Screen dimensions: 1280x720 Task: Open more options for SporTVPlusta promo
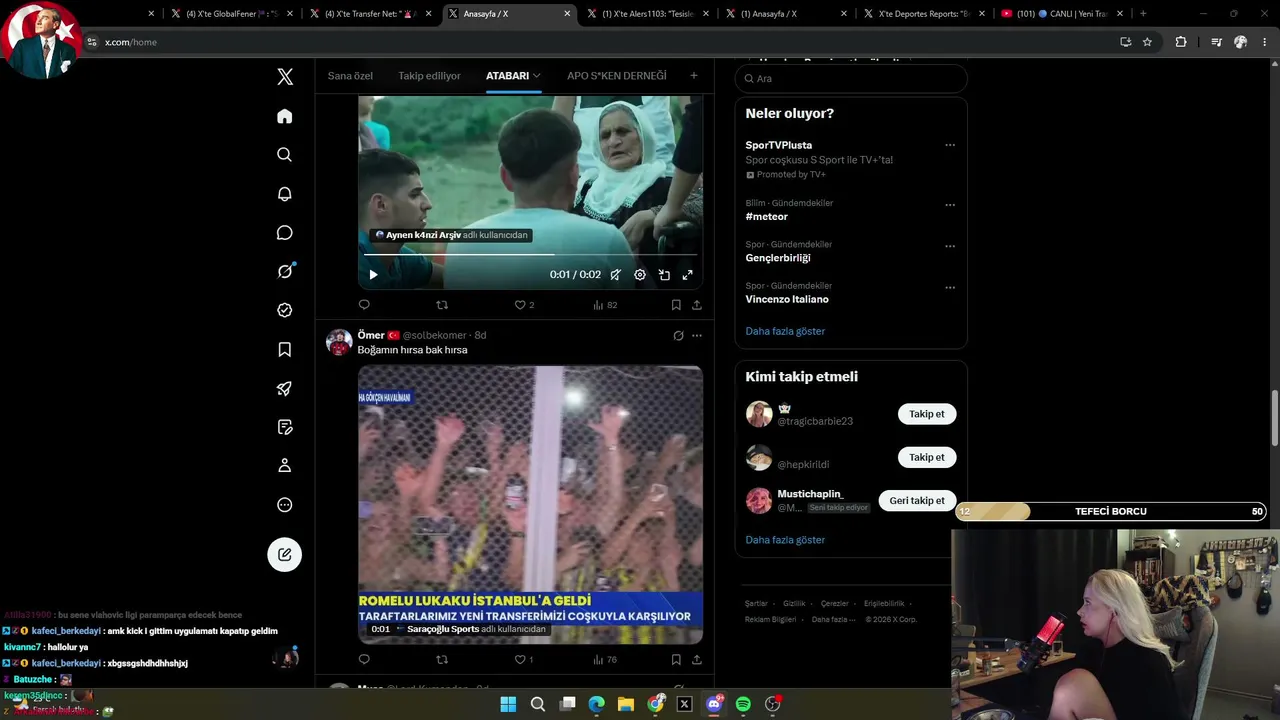pyautogui.click(x=950, y=145)
